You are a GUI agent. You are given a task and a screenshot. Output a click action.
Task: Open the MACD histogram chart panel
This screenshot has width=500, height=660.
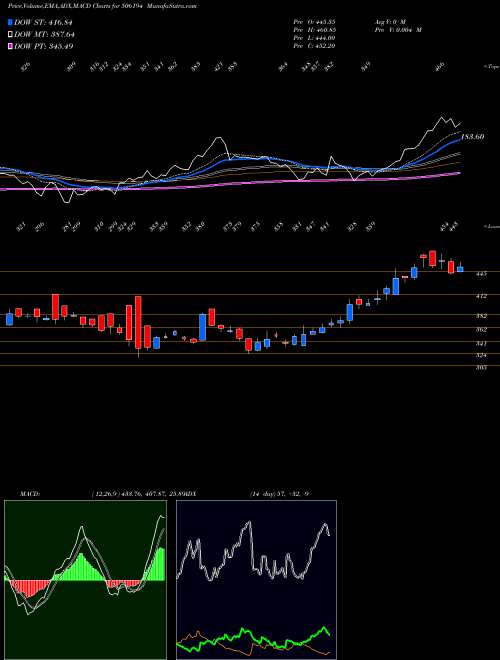(85, 580)
